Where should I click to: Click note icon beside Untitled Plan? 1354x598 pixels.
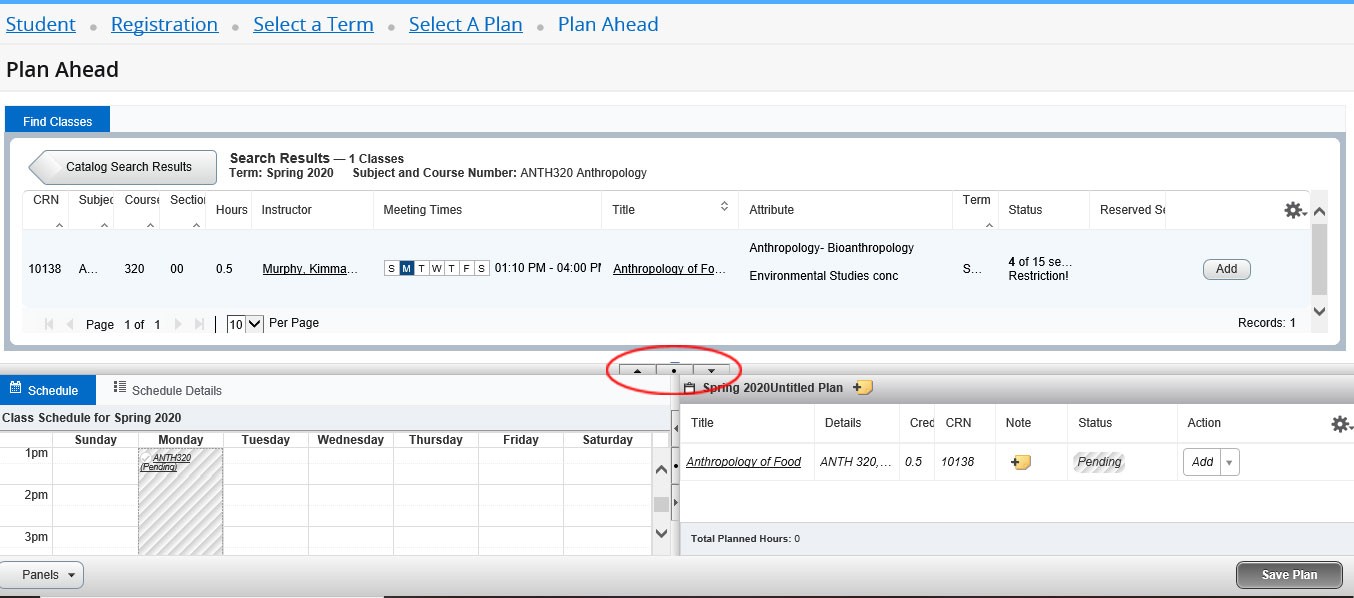point(862,387)
